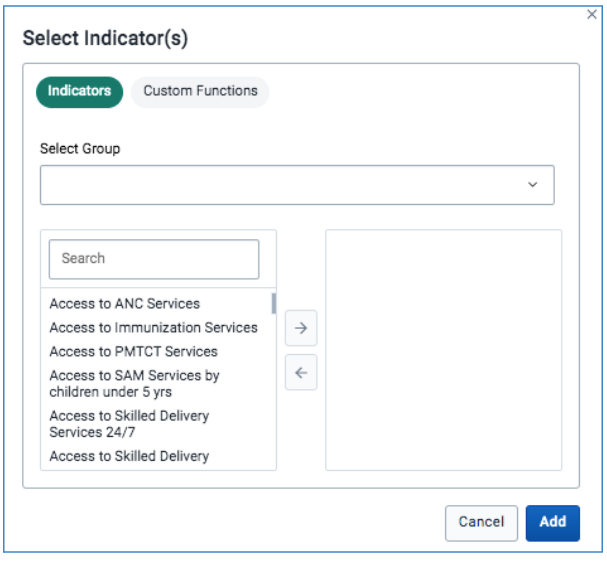The width and height of the screenshot is (607, 563).
Task: Click the indicator list scrollbar thumb
Action: click(274, 304)
